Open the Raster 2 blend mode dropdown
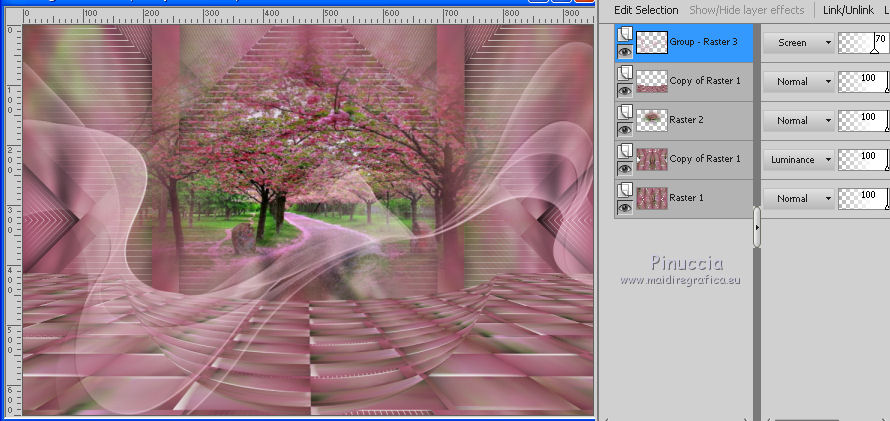The height and width of the screenshot is (421, 890). point(798,121)
